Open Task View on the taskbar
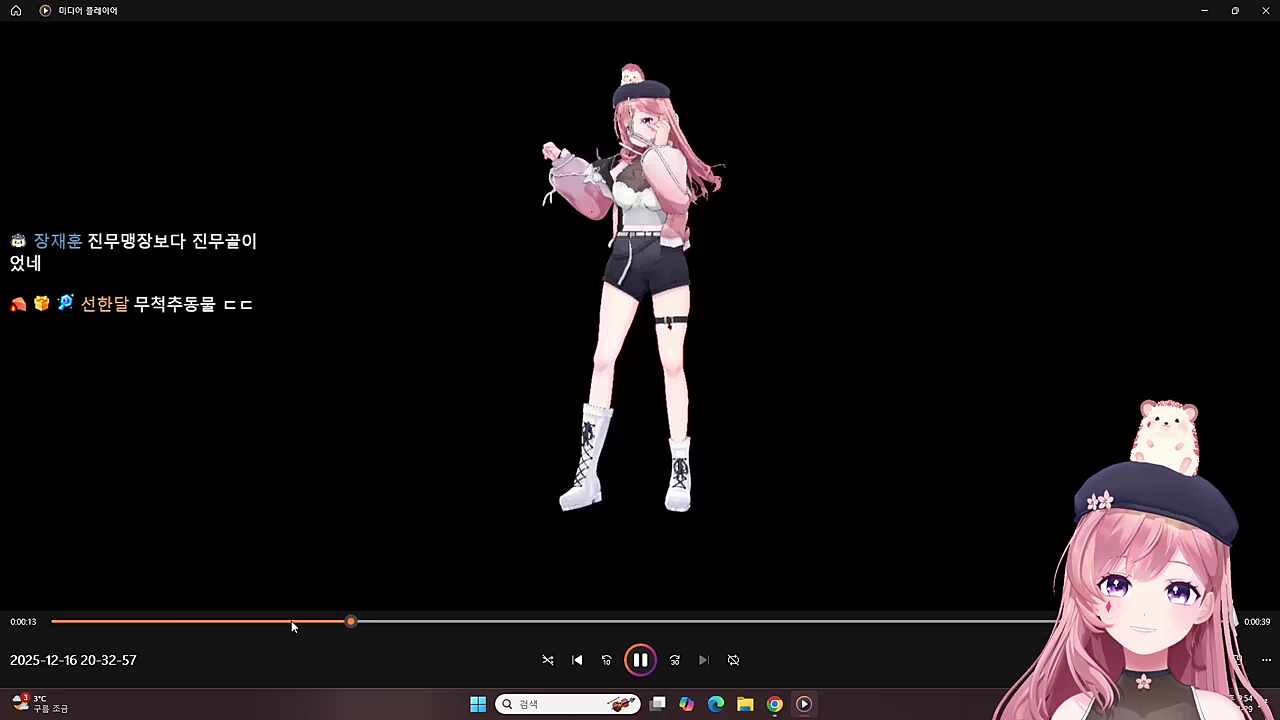Viewport: 1280px width, 720px height. pos(657,704)
